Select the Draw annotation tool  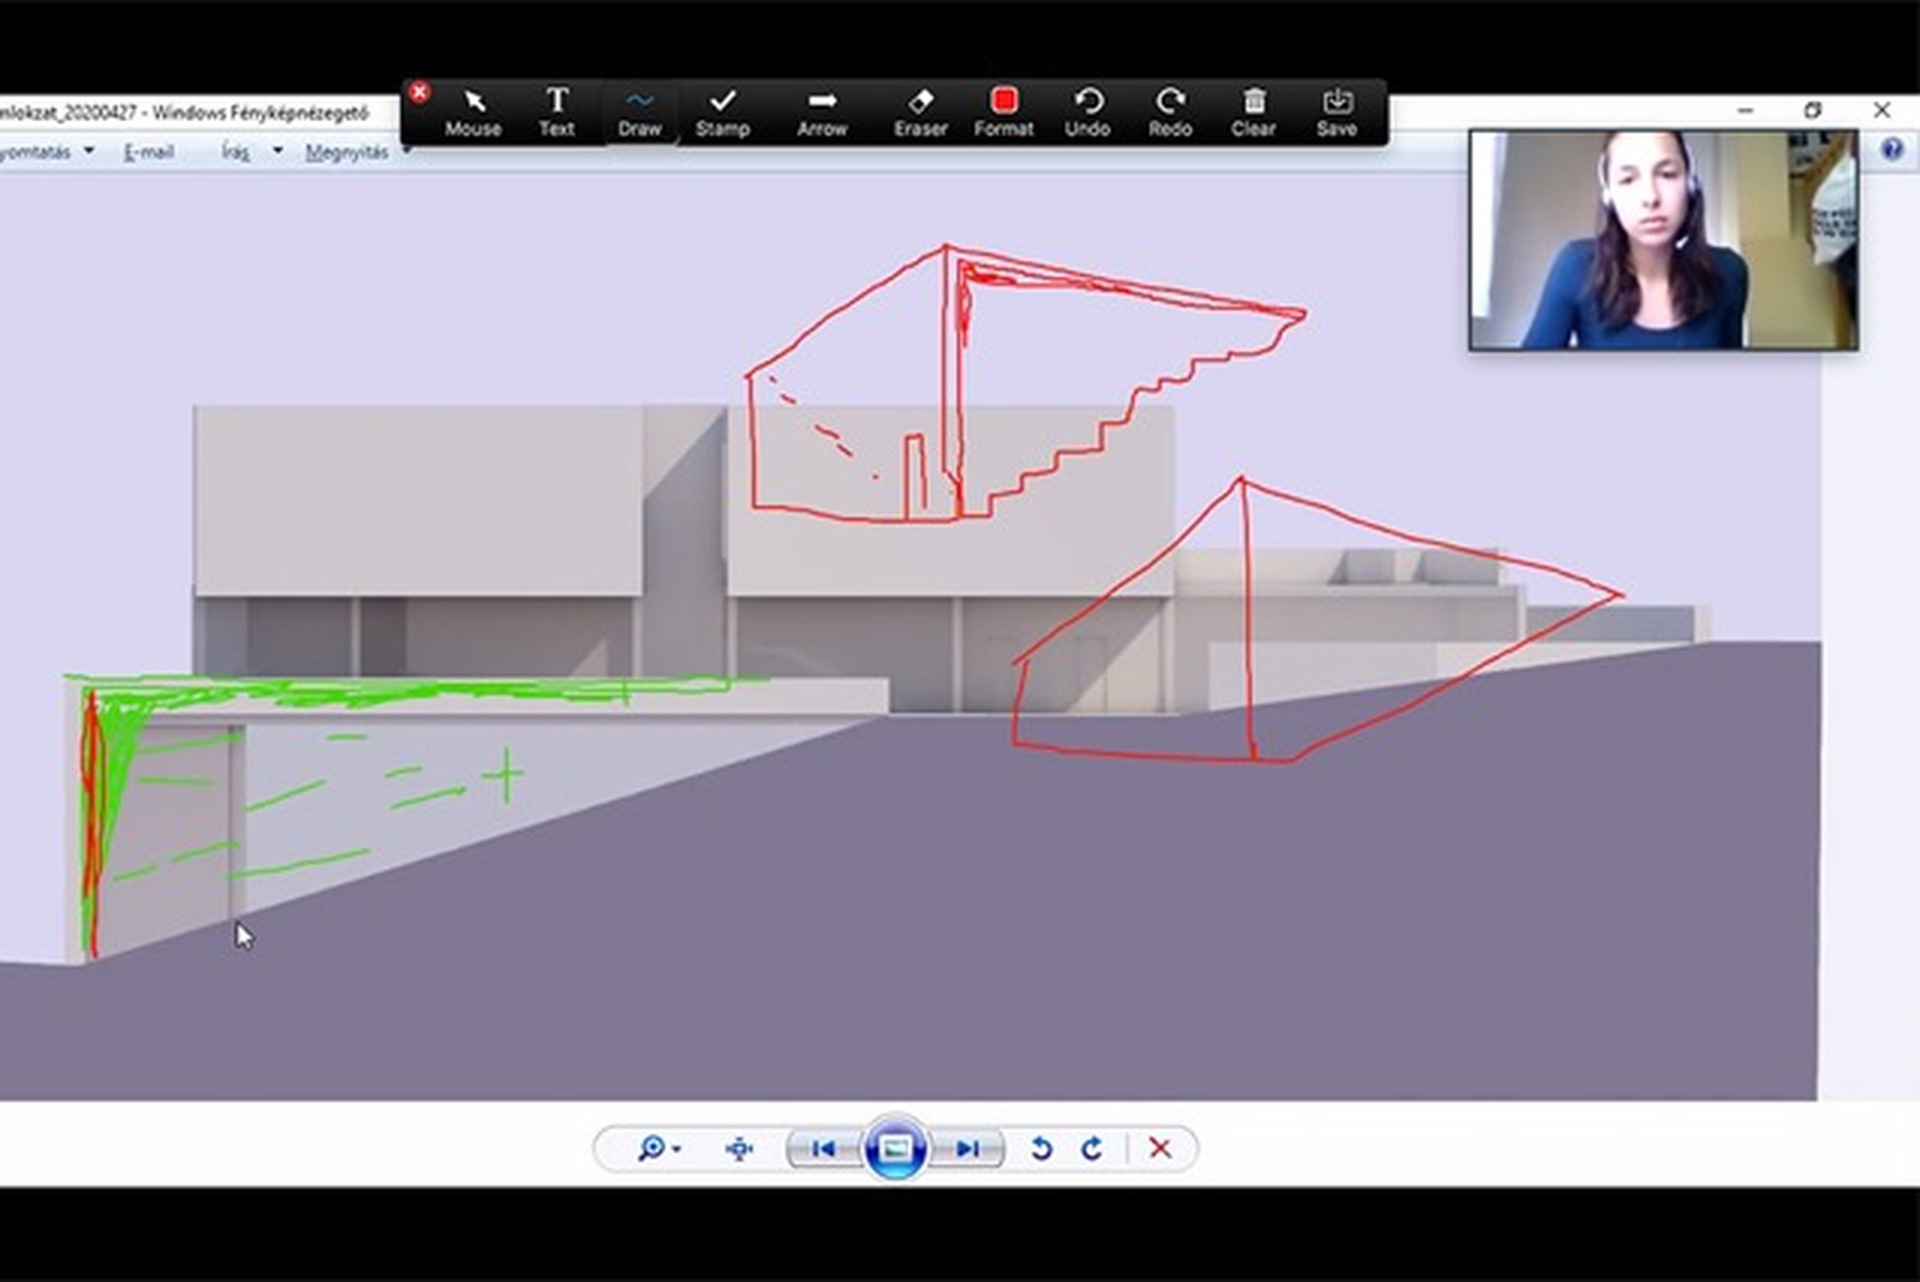(639, 112)
